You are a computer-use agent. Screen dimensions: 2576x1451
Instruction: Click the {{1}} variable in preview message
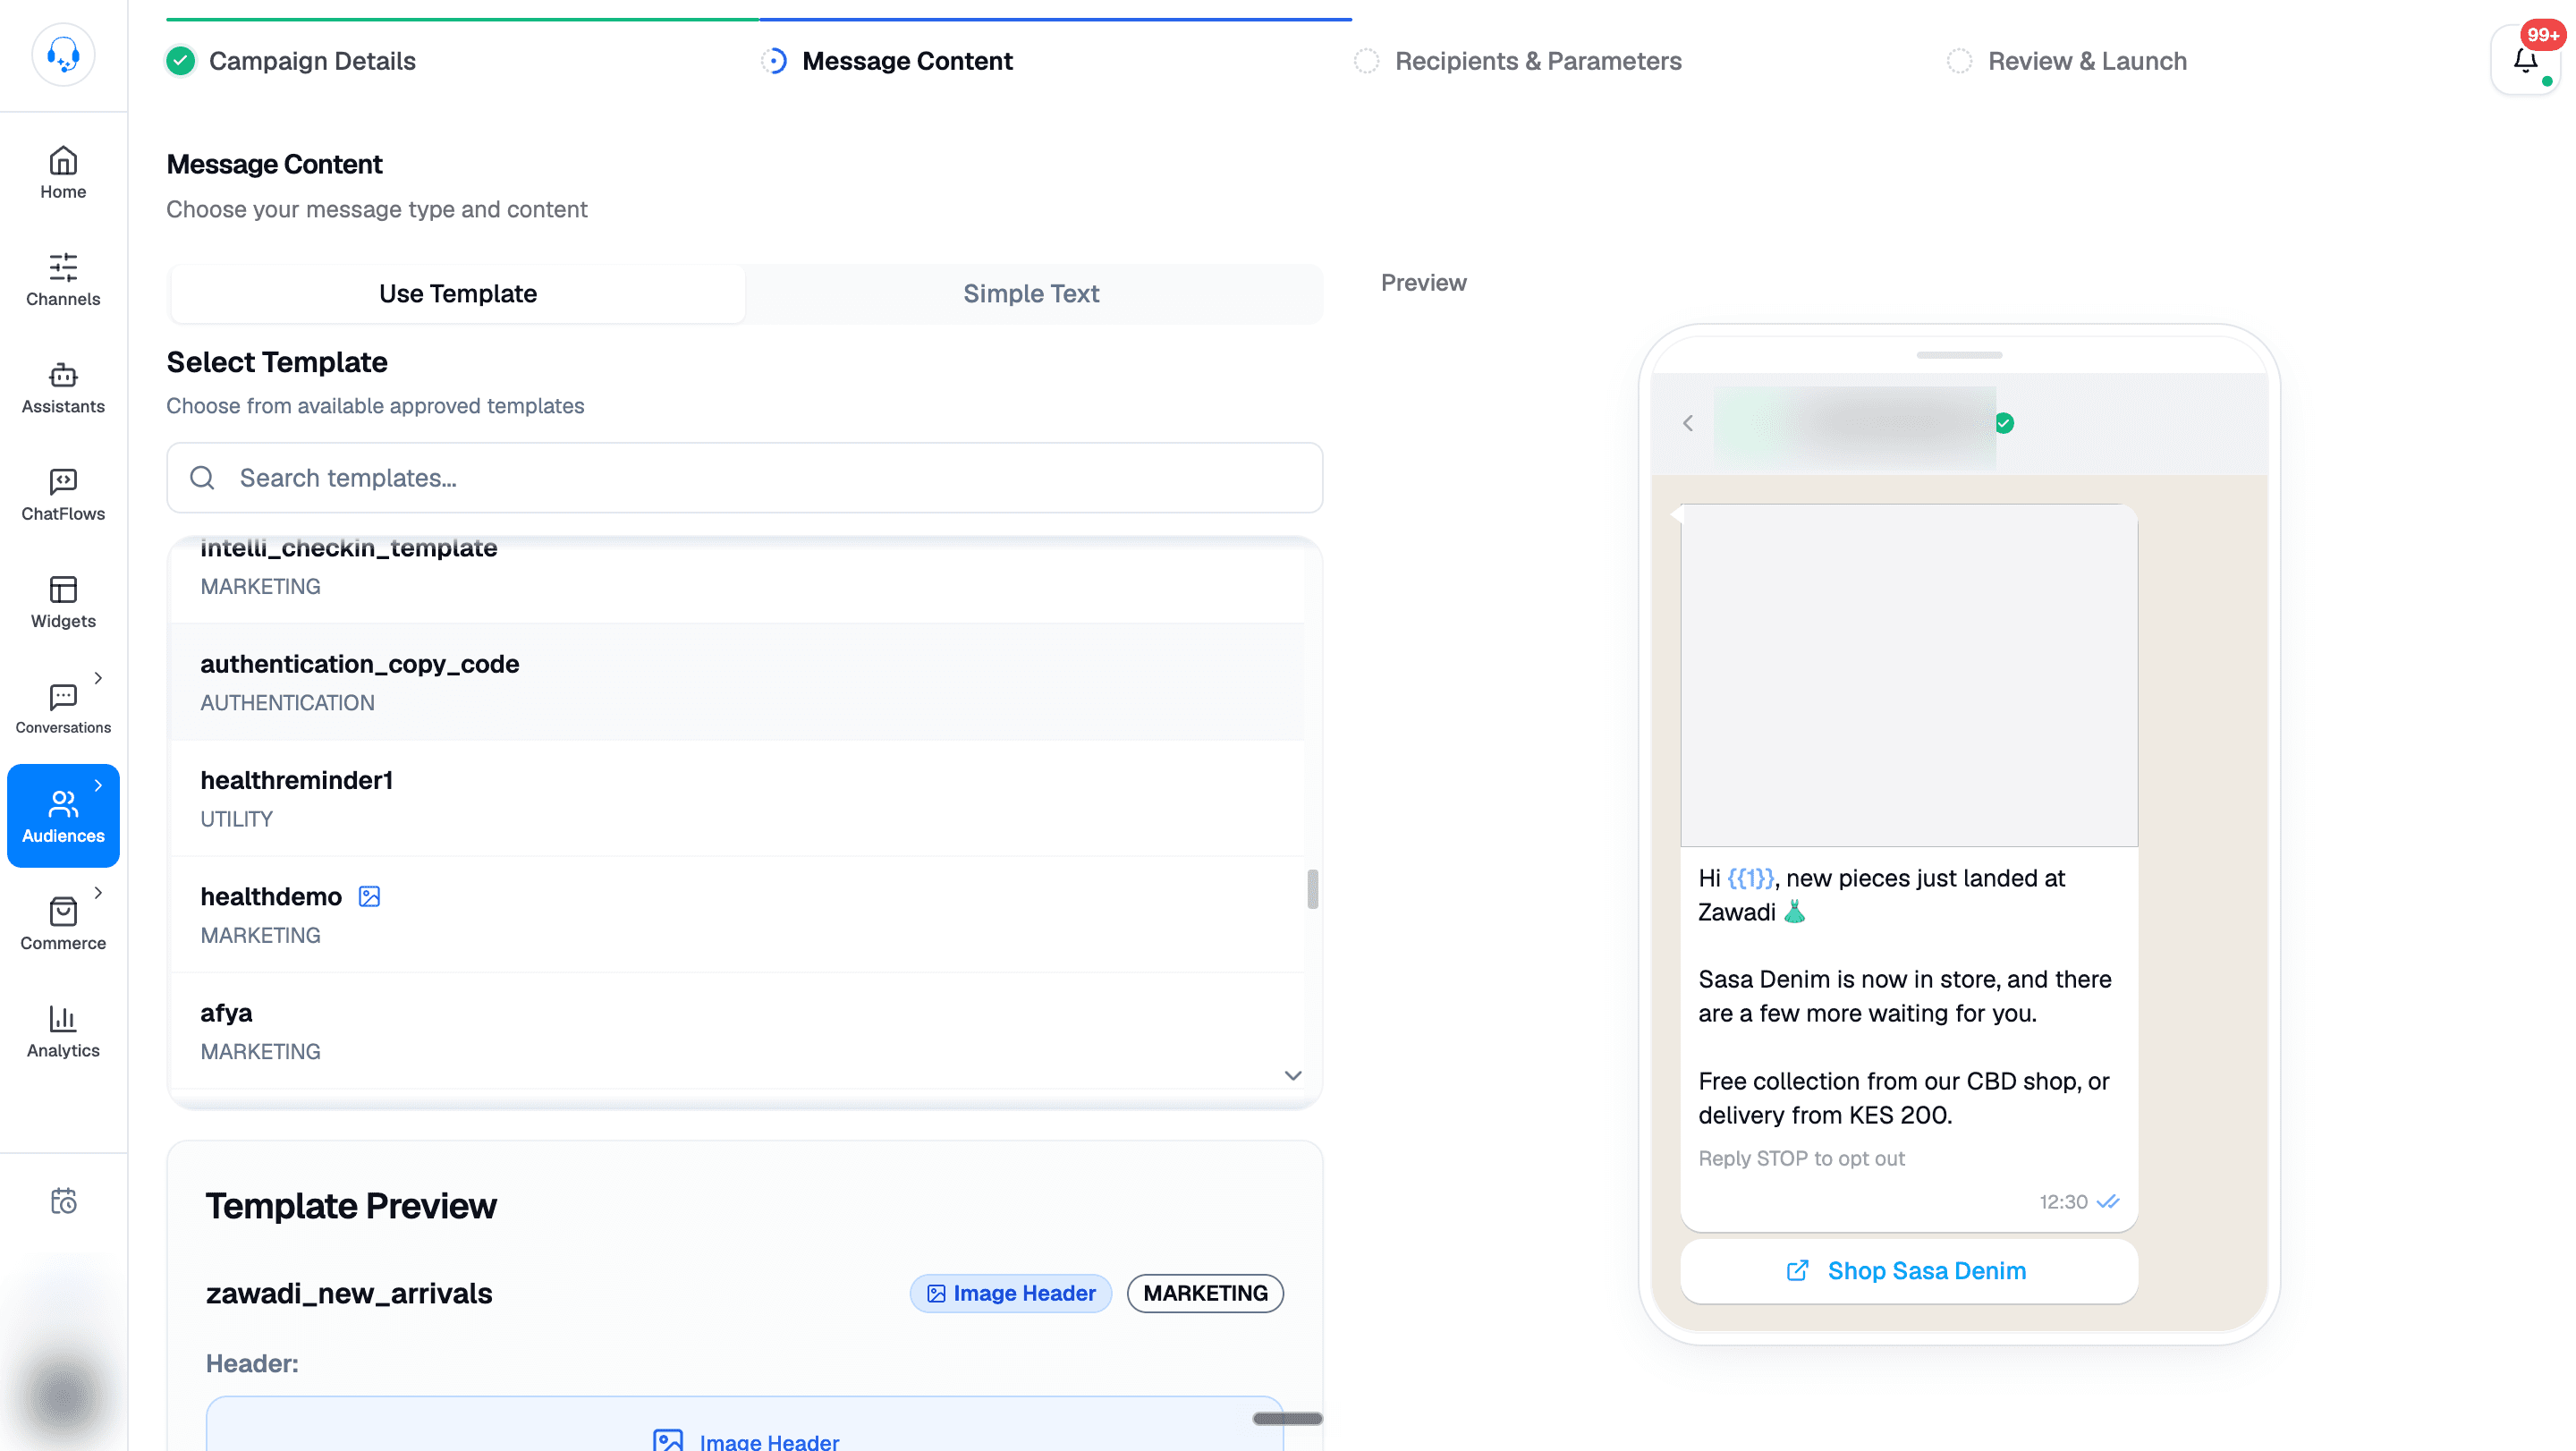1750,878
